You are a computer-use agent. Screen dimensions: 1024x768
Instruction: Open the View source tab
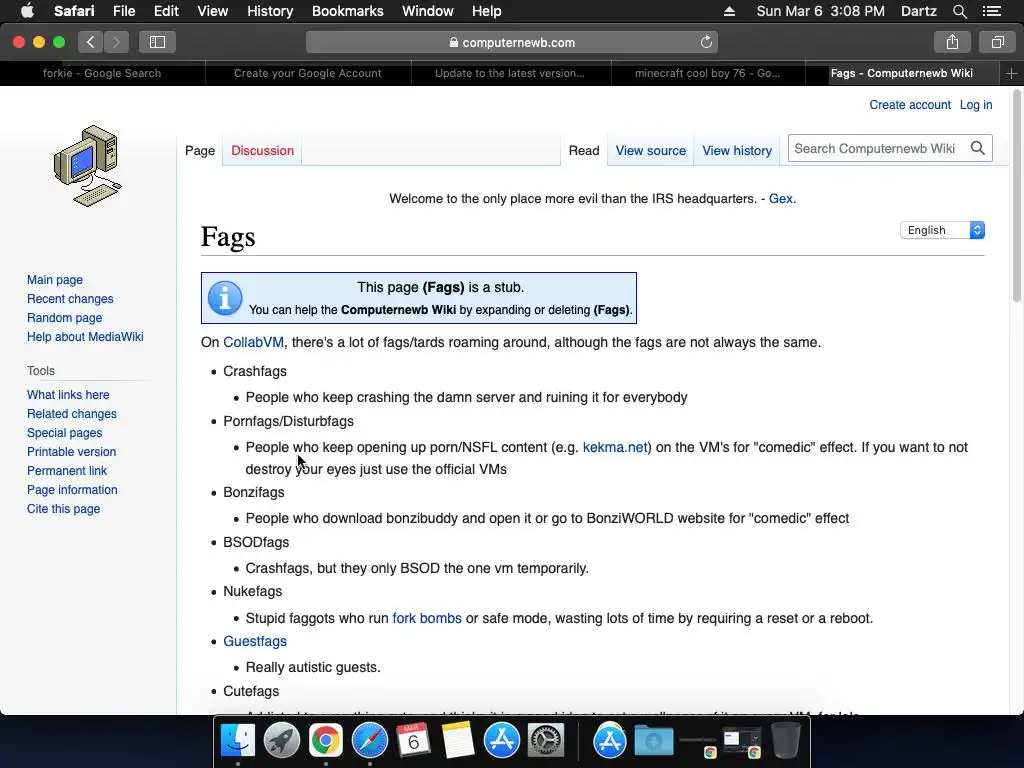coord(650,151)
